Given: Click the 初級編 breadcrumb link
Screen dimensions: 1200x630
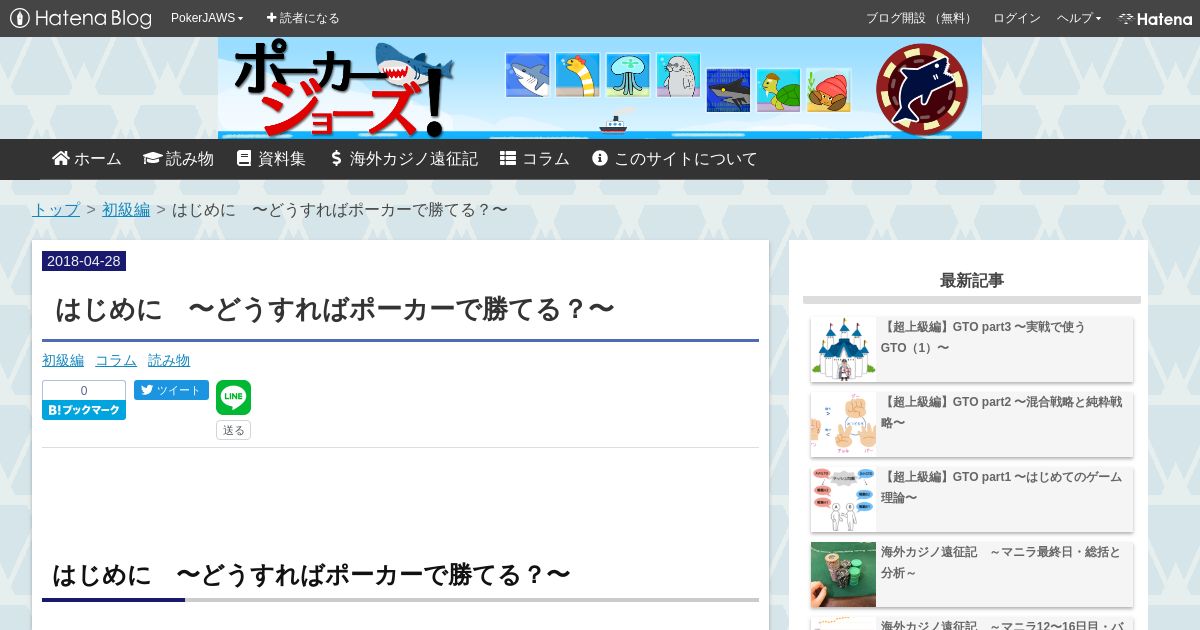Looking at the screenshot, I should [x=126, y=209].
